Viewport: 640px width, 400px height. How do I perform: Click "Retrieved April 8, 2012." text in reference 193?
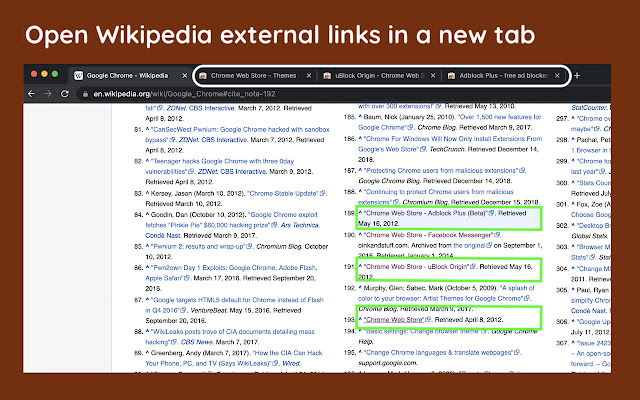tap(469, 320)
